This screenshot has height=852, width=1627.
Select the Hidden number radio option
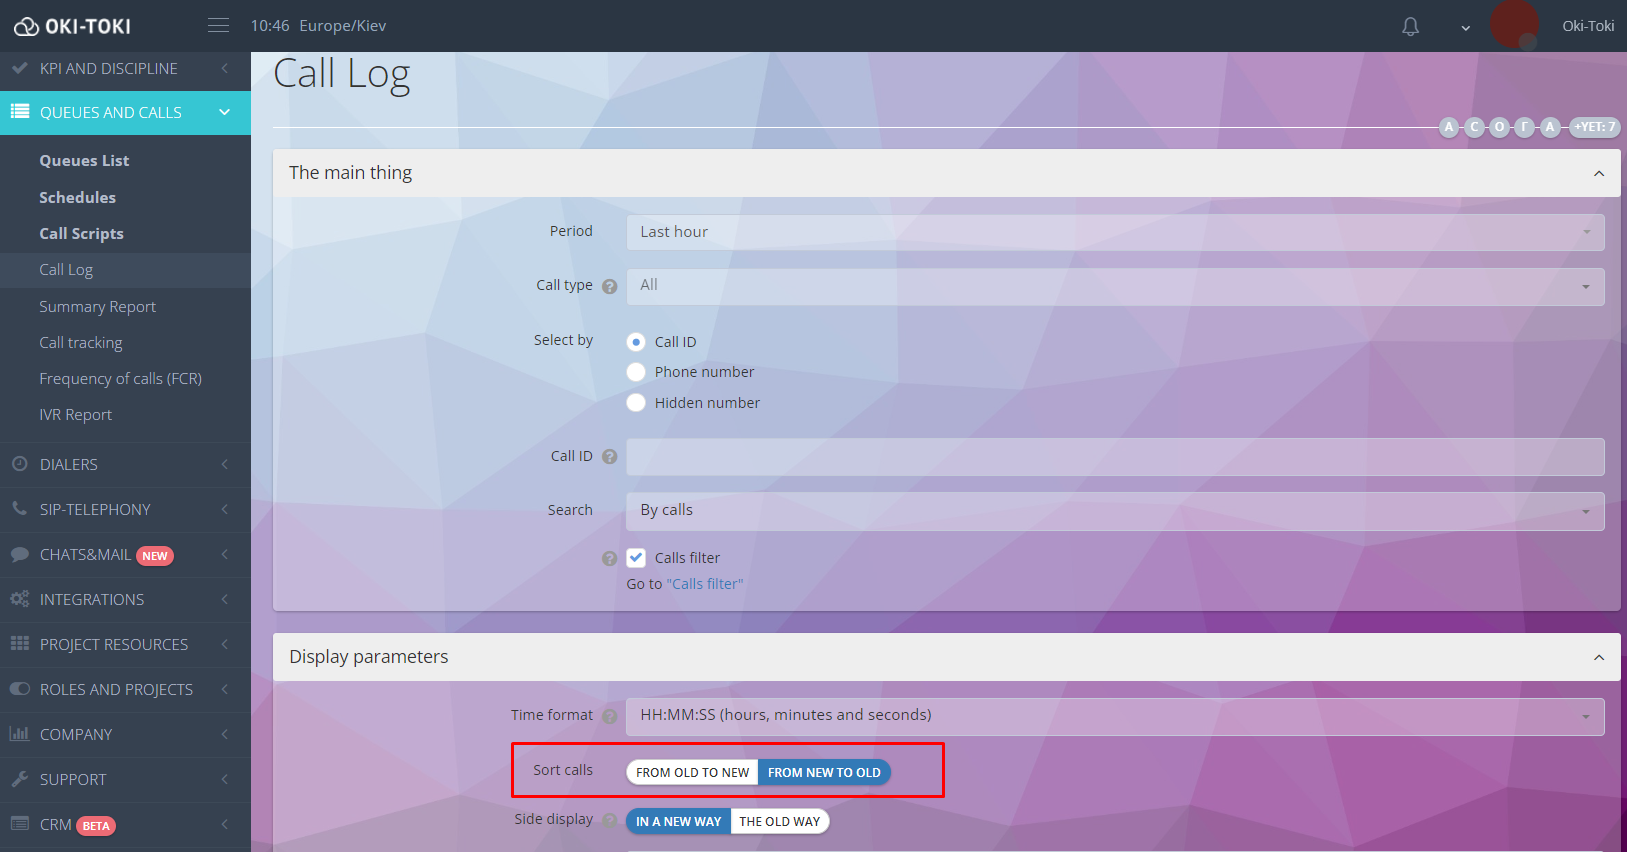coord(636,403)
